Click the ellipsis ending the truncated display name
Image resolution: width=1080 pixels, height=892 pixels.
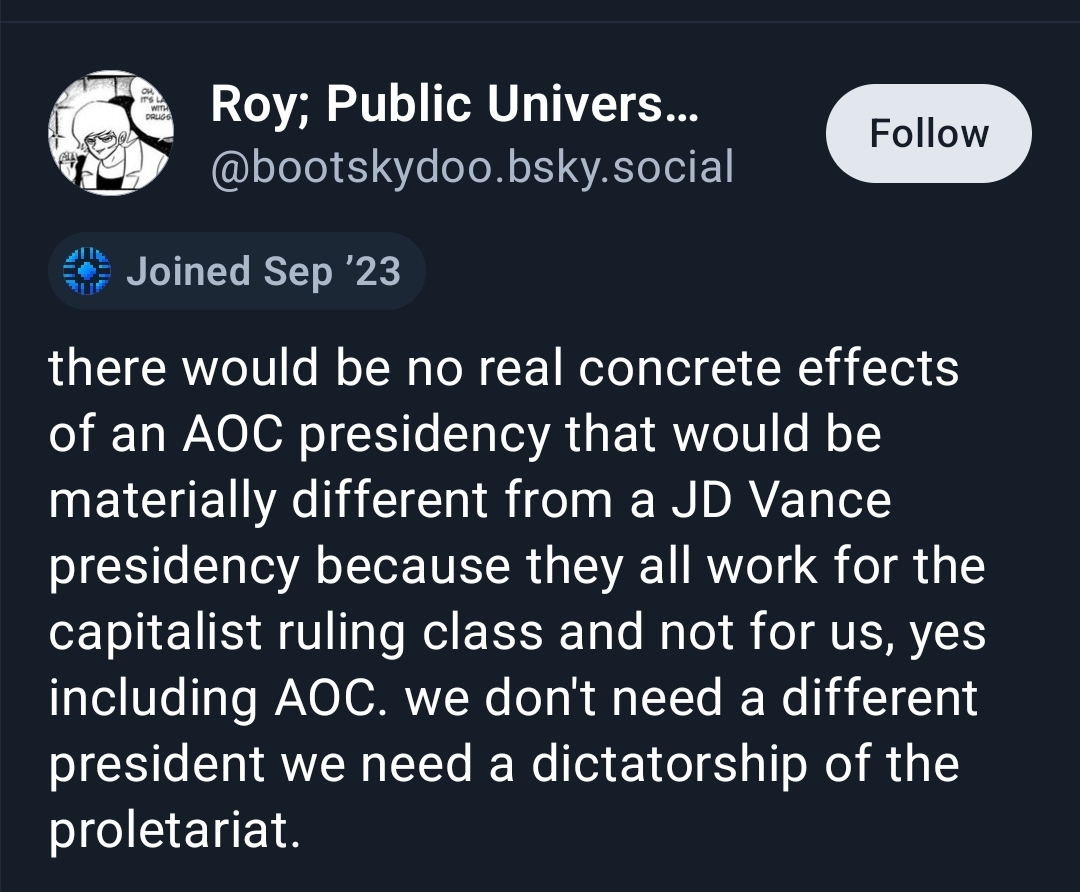(681, 108)
